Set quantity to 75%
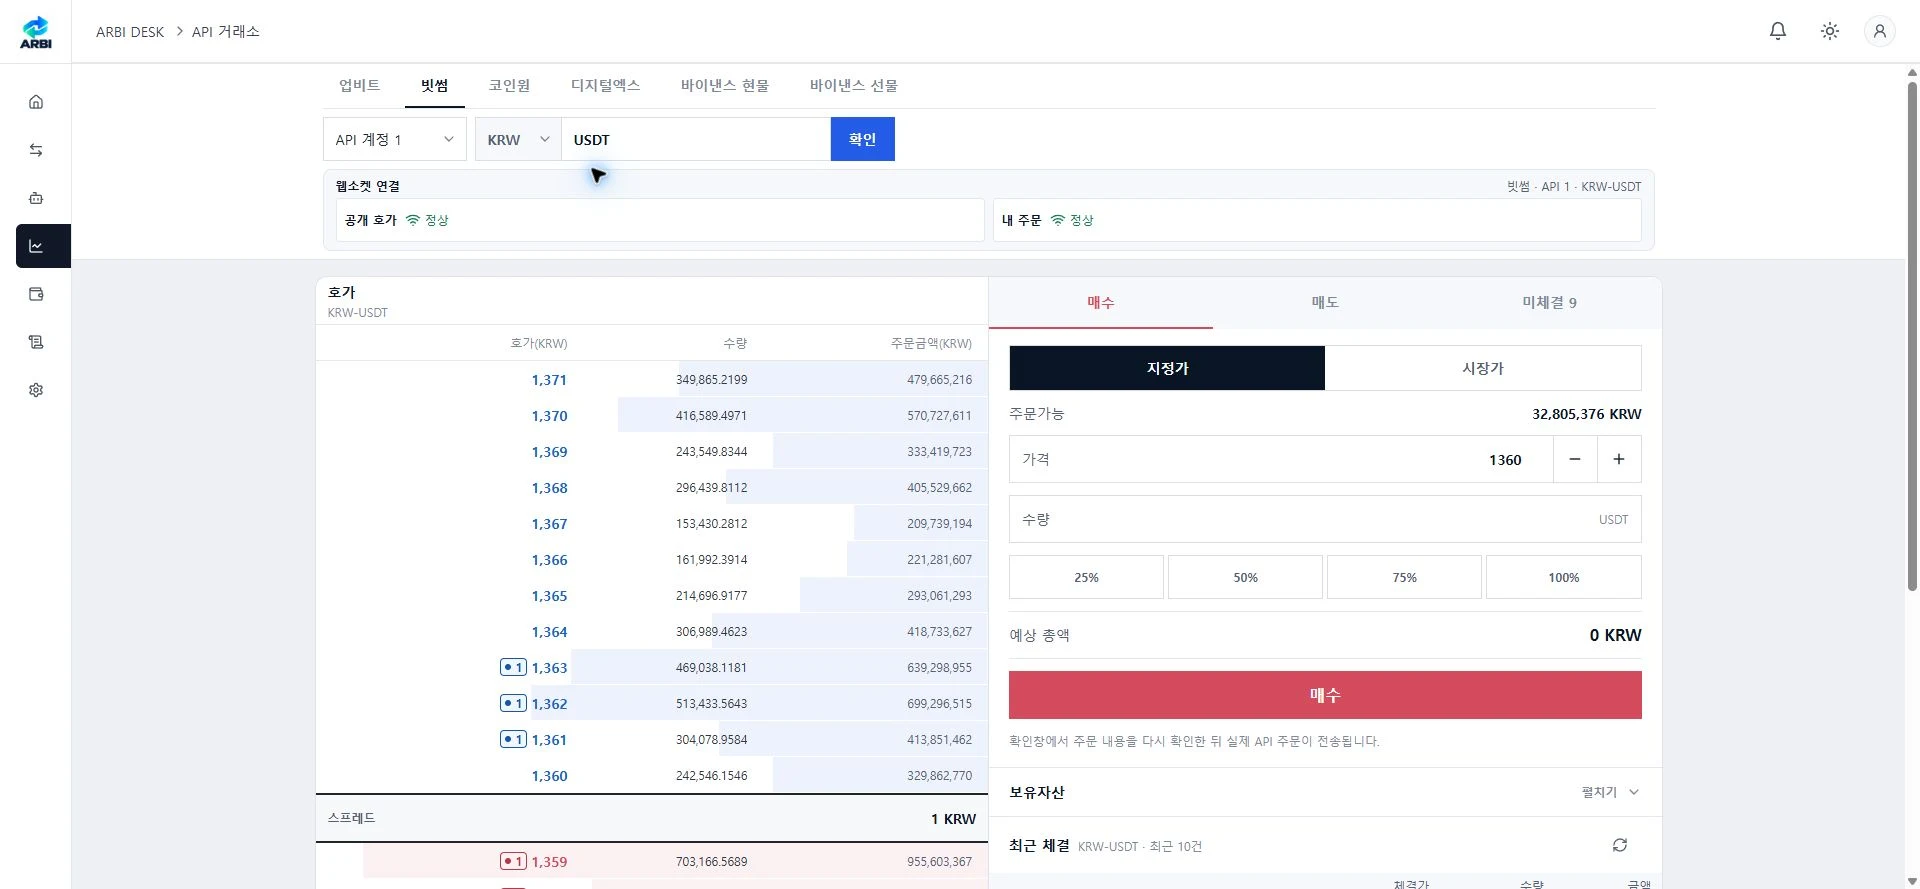Viewport: 1920px width, 889px height. click(1404, 577)
